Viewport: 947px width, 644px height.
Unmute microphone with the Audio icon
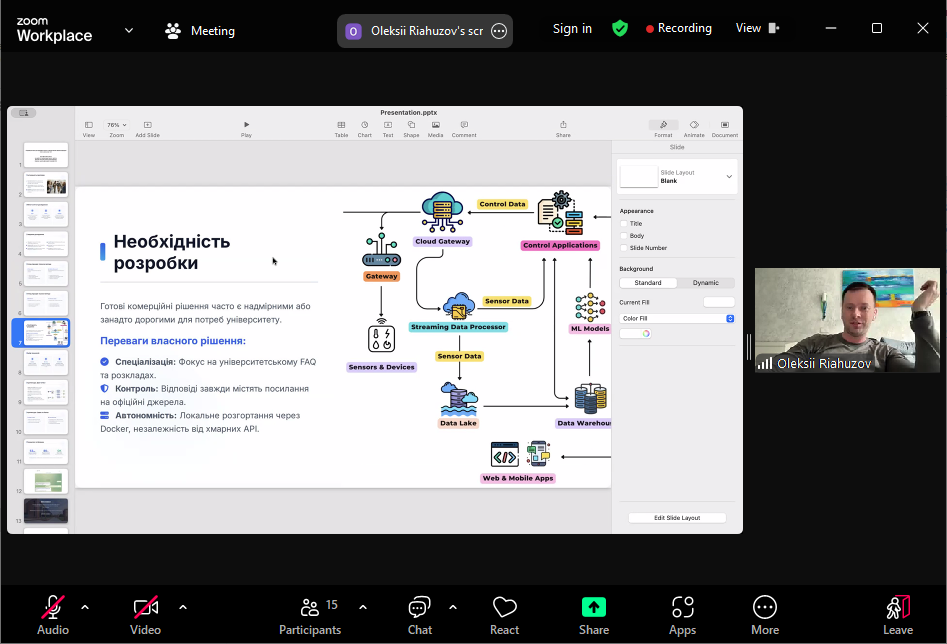53,608
